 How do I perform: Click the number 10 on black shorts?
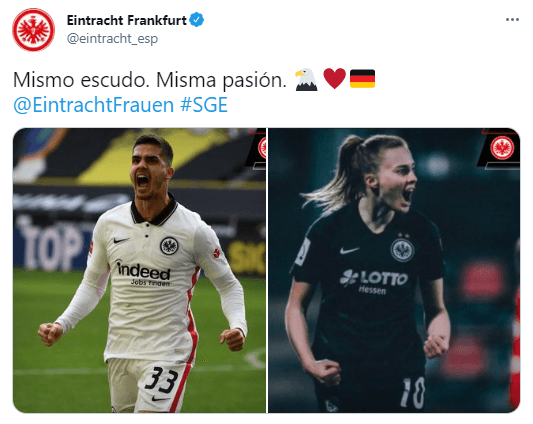pos(413,393)
